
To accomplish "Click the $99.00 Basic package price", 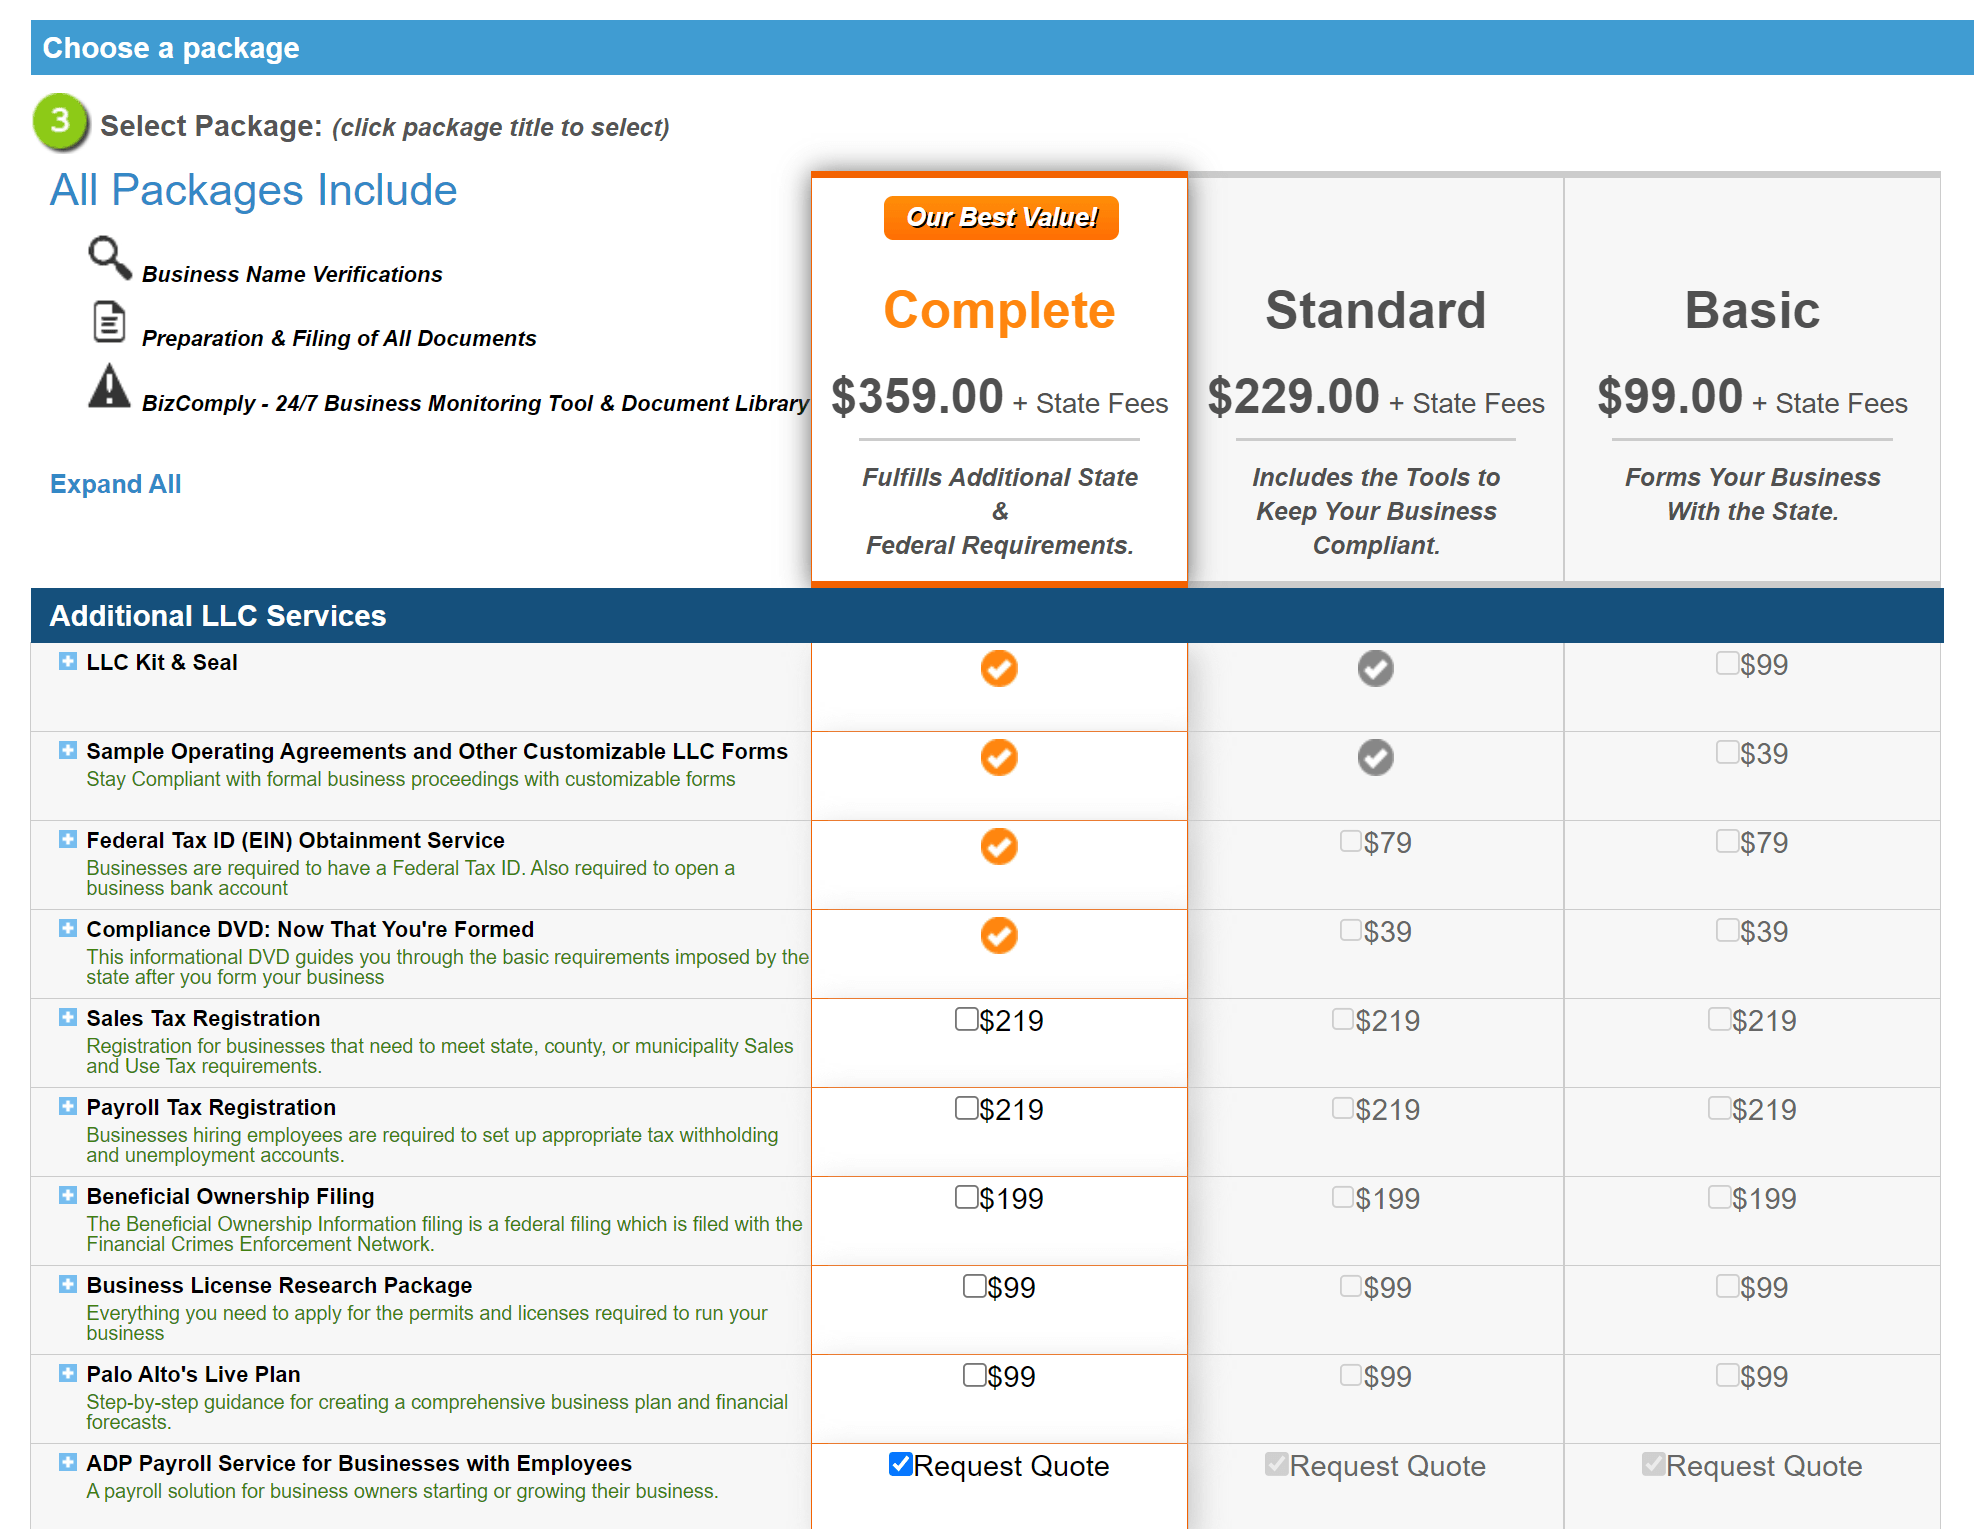I will tap(1670, 396).
